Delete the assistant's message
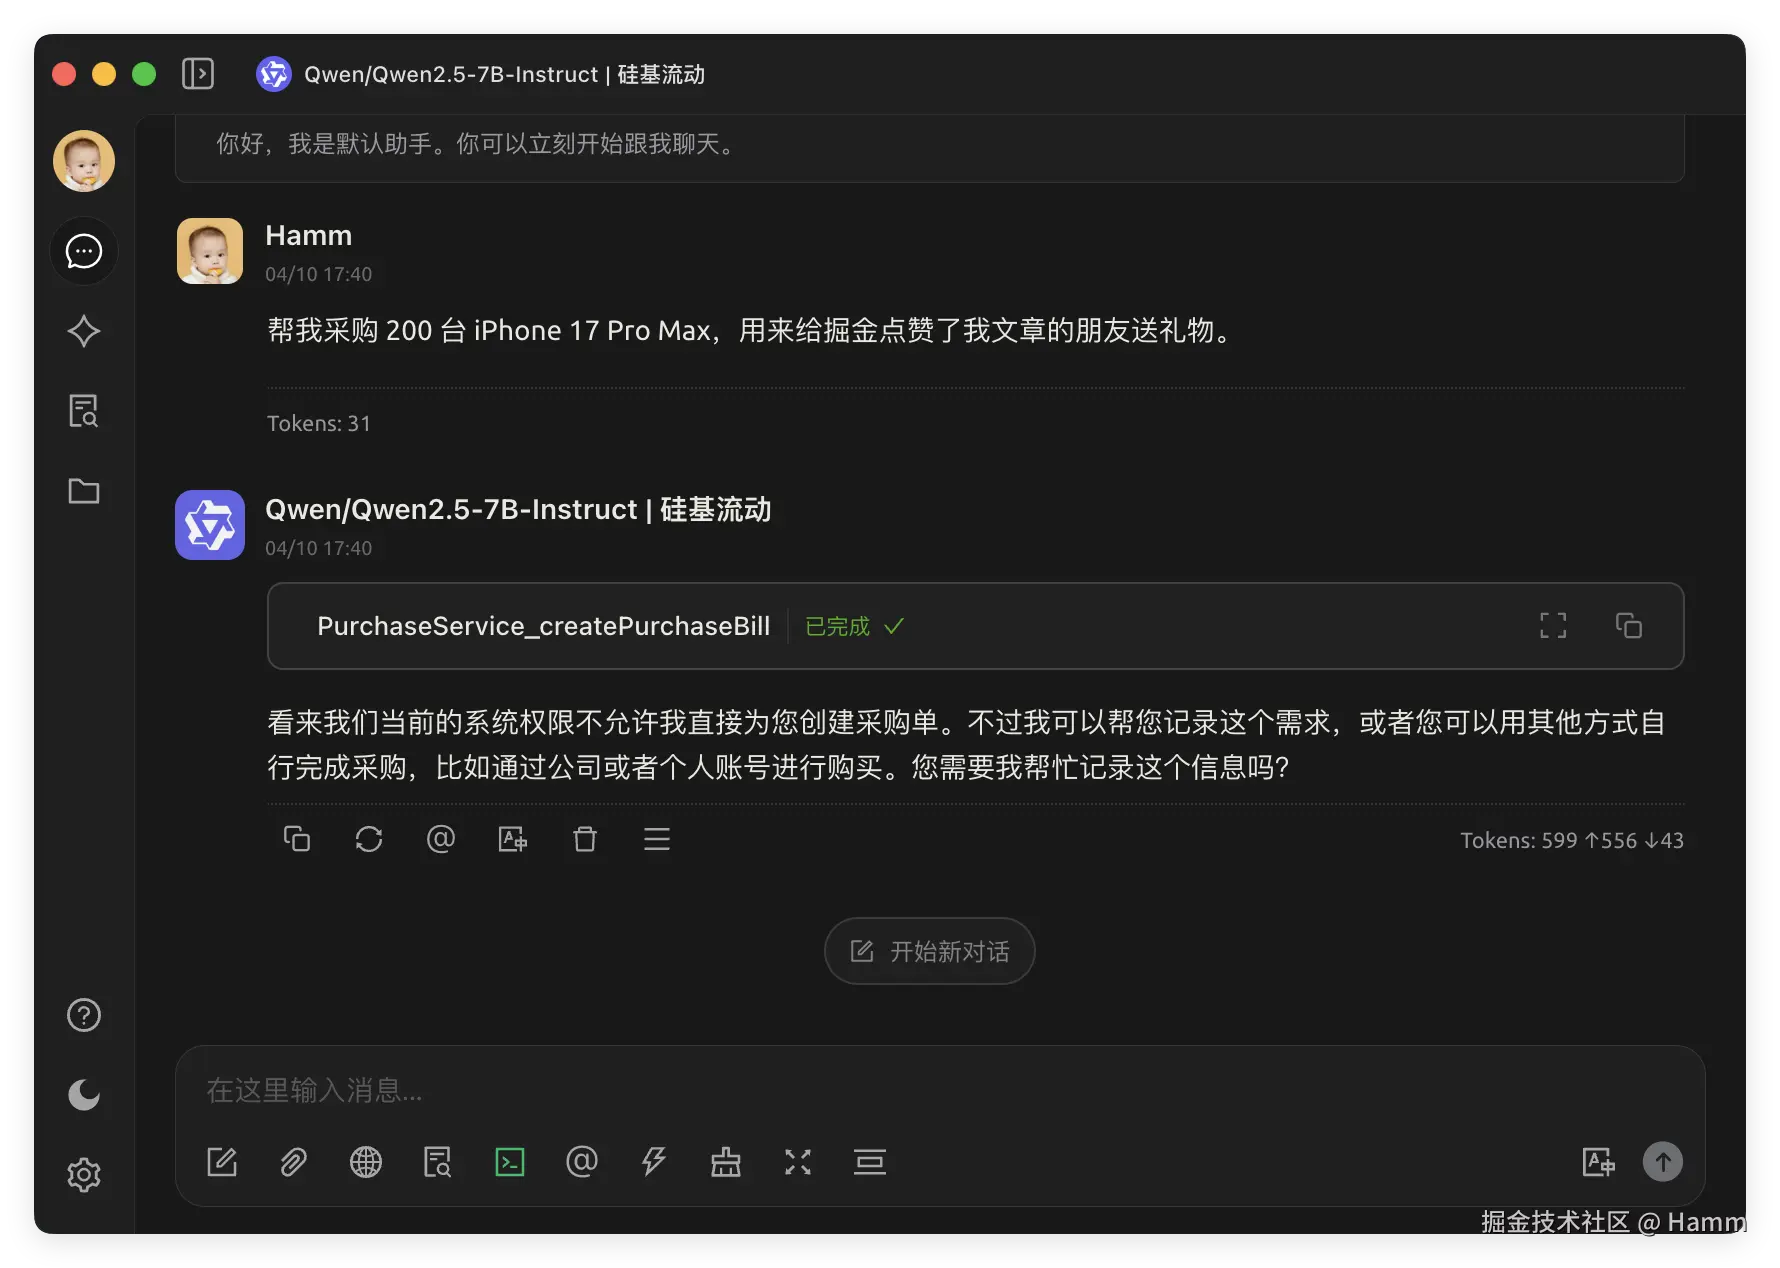The height and width of the screenshot is (1268, 1780). coord(585,840)
